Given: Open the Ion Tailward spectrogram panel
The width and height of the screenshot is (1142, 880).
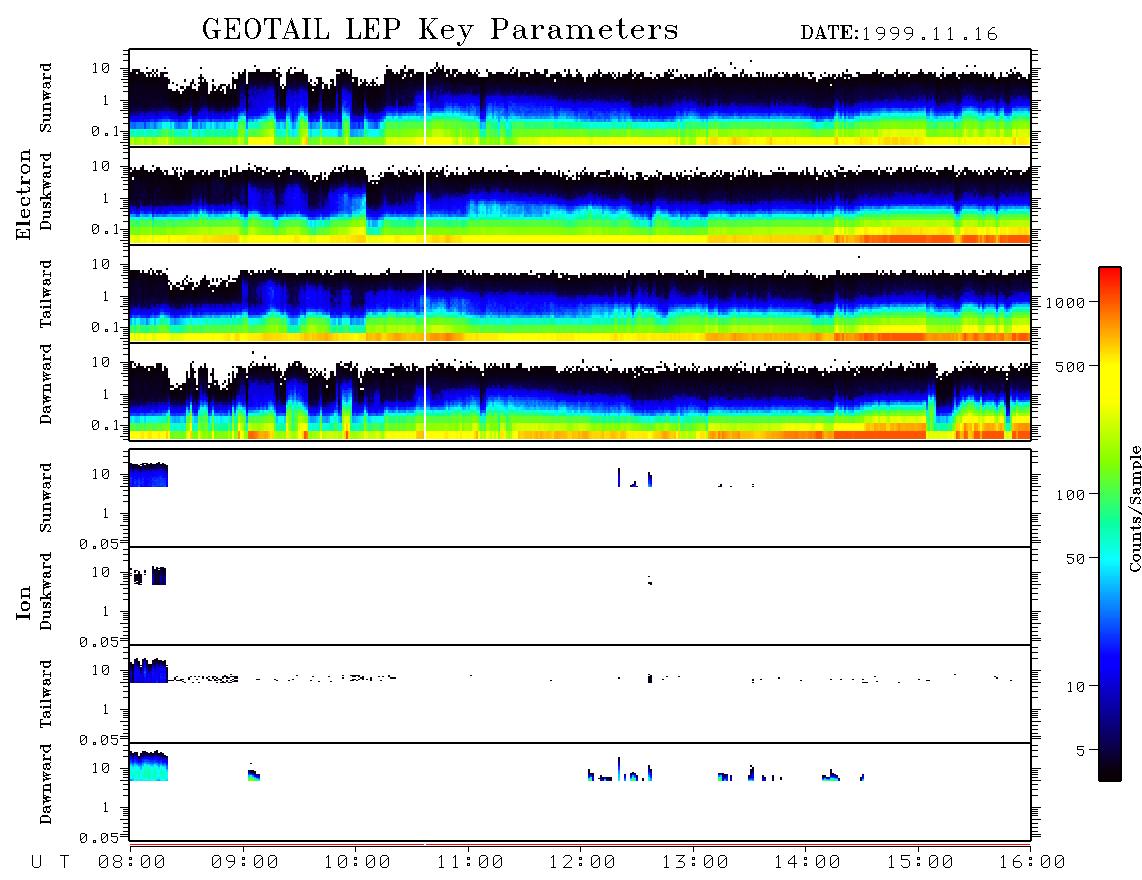Looking at the screenshot, I should pos(580,694).
